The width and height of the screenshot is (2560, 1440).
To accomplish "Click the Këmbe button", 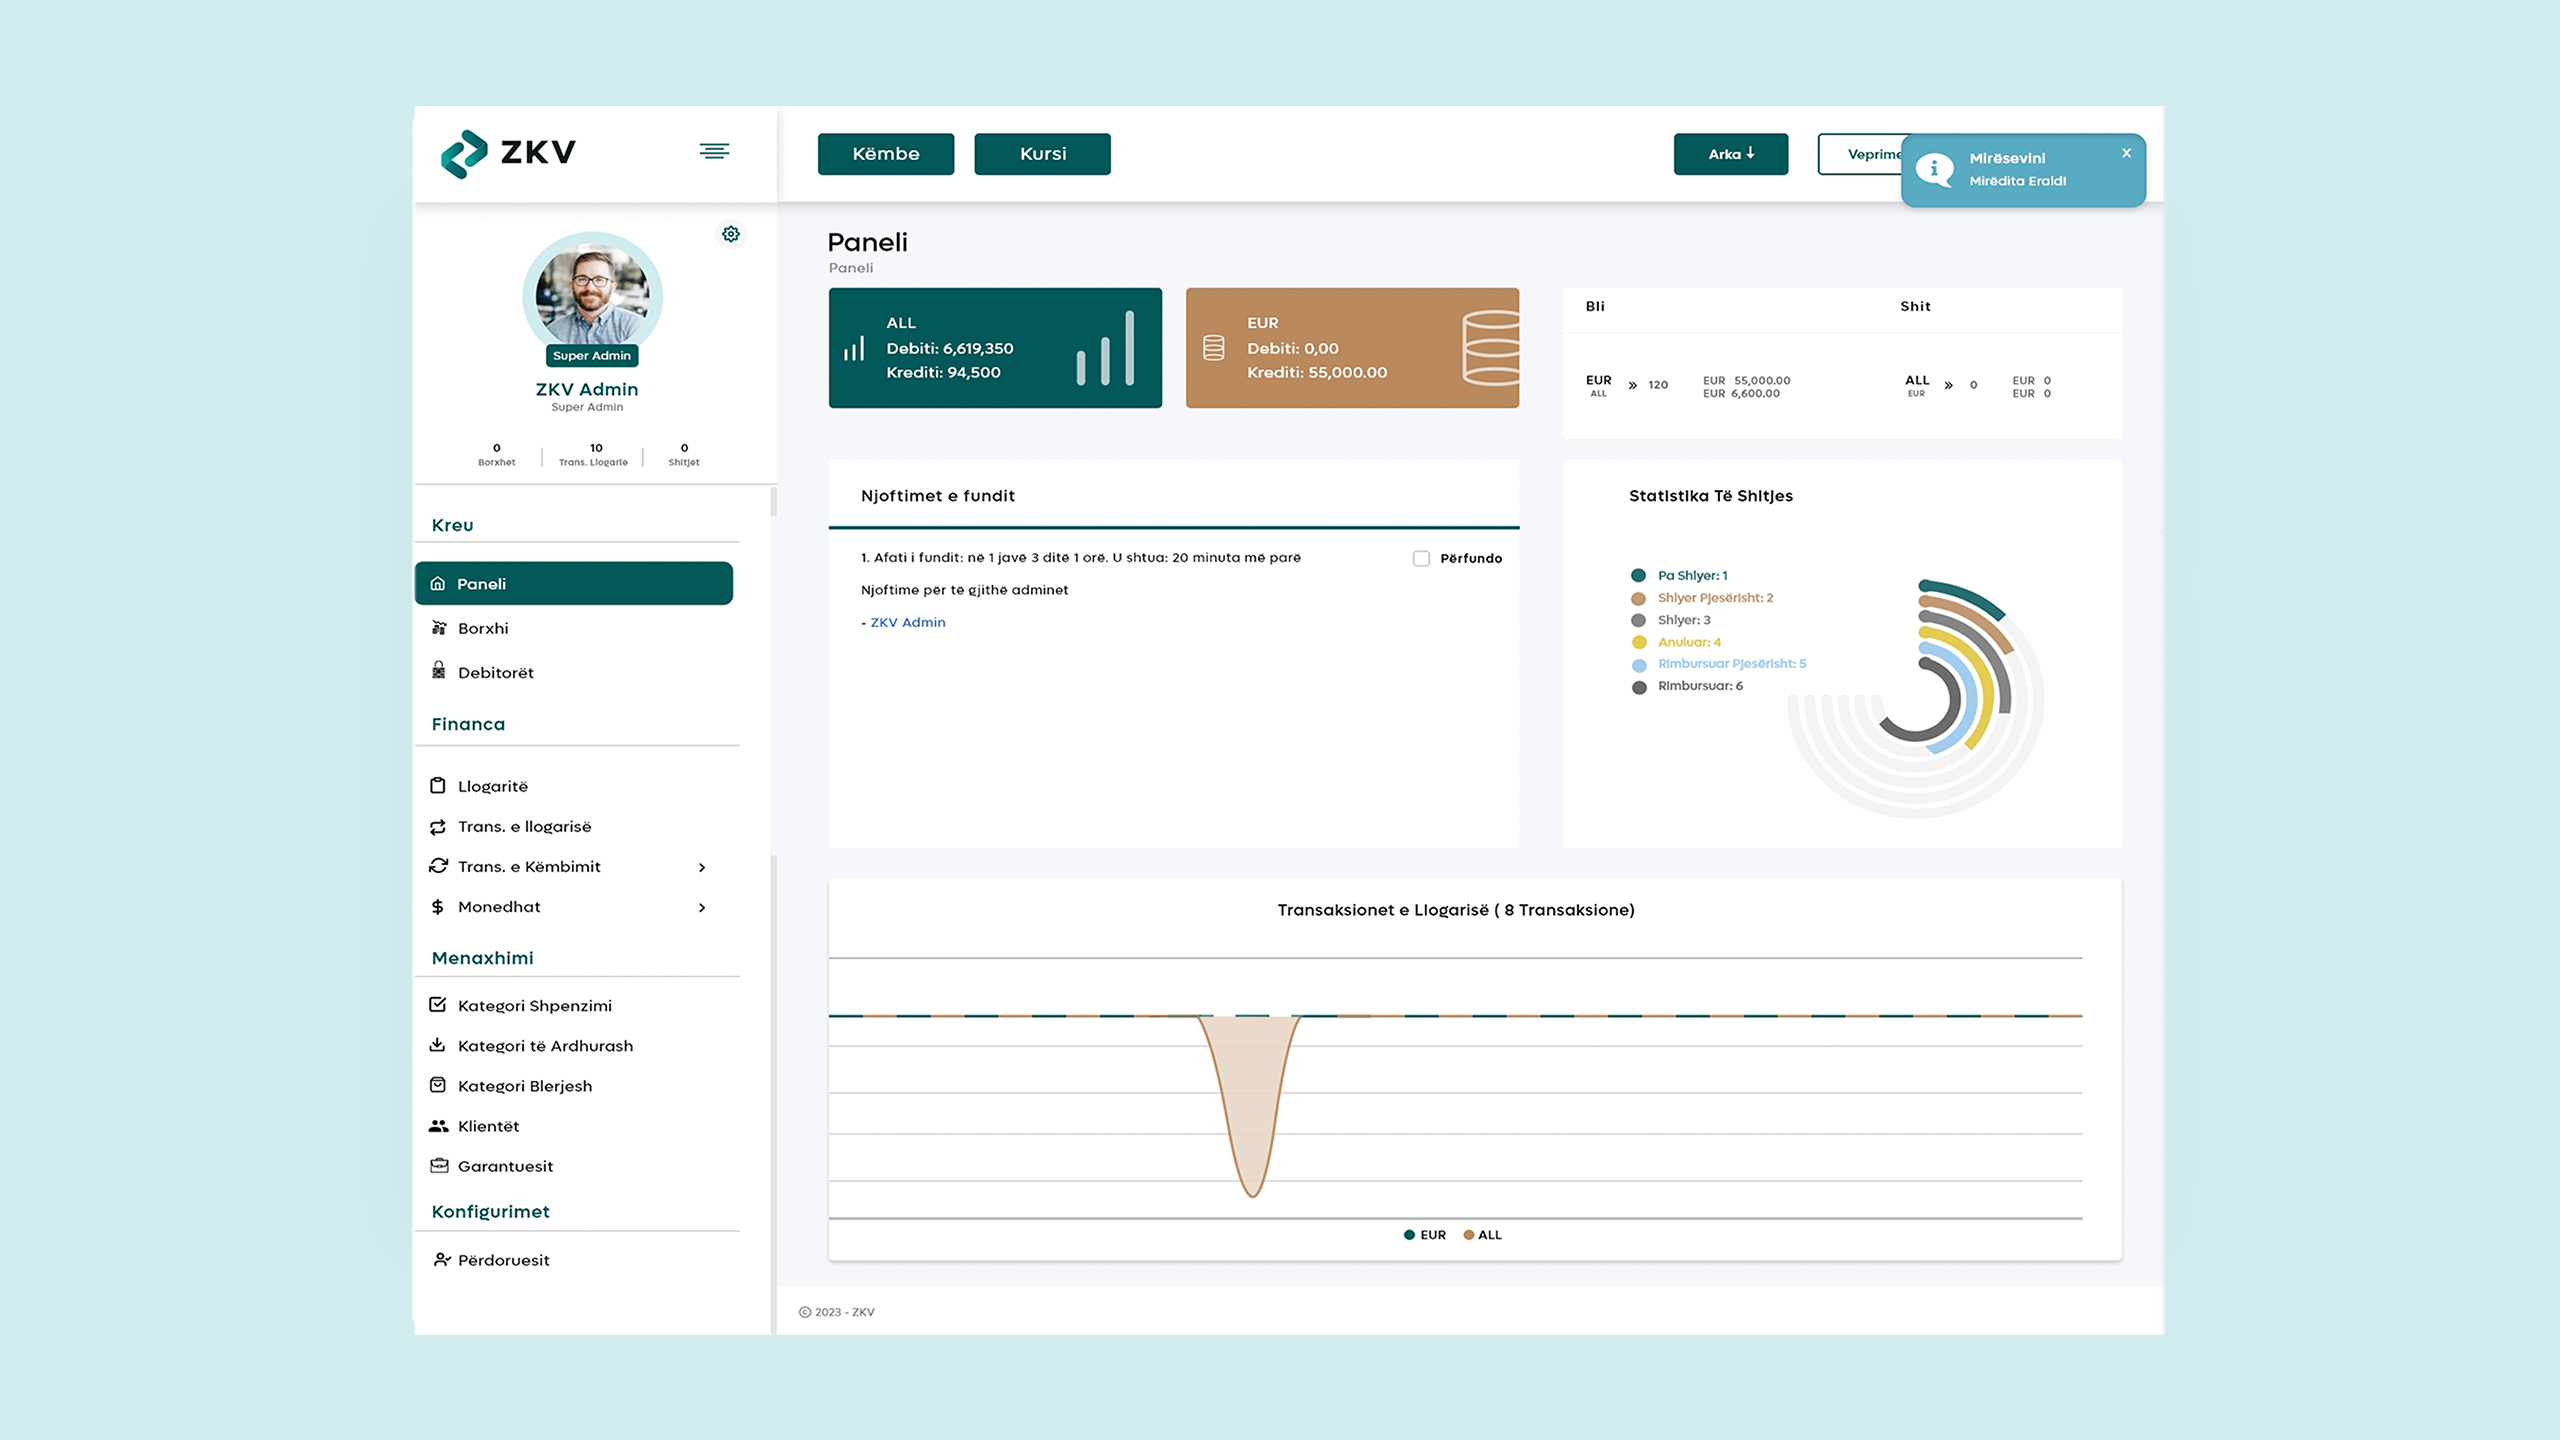I will [885, 154].
